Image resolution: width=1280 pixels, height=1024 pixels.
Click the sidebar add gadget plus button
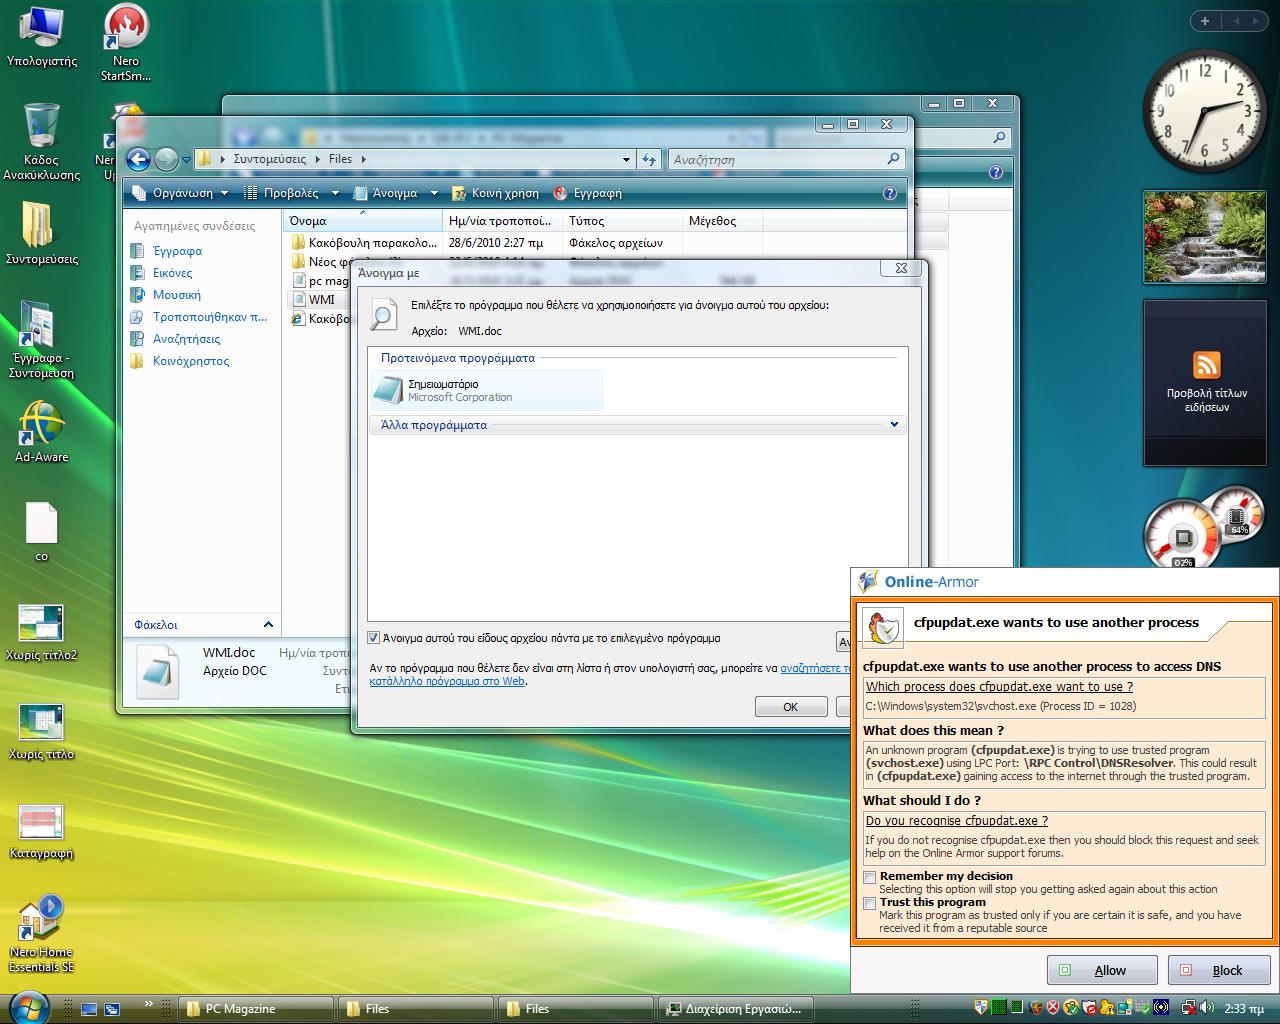click(x=1205, y=21)
